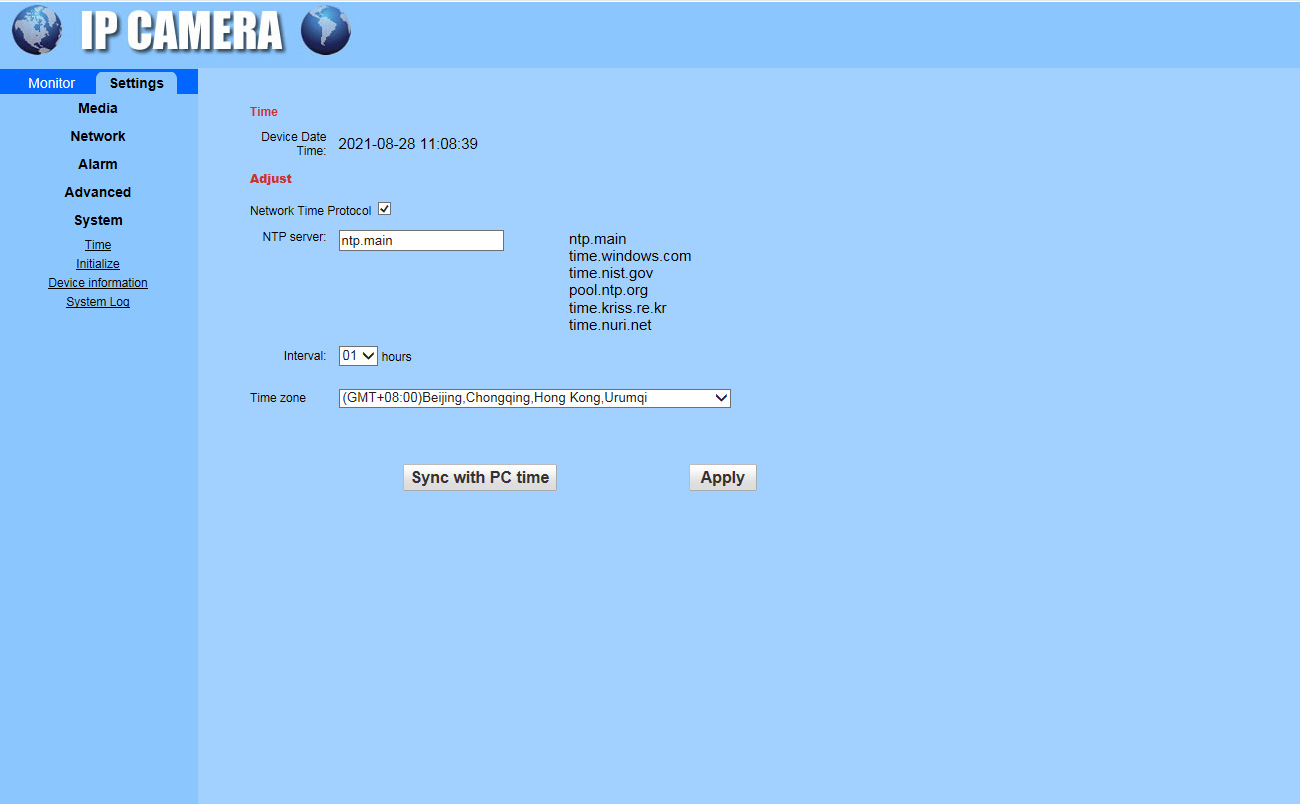This screenshot has height=804, width=1300.
Task: Select time.nuri.net from the server list
Action: tap(610, 325)
